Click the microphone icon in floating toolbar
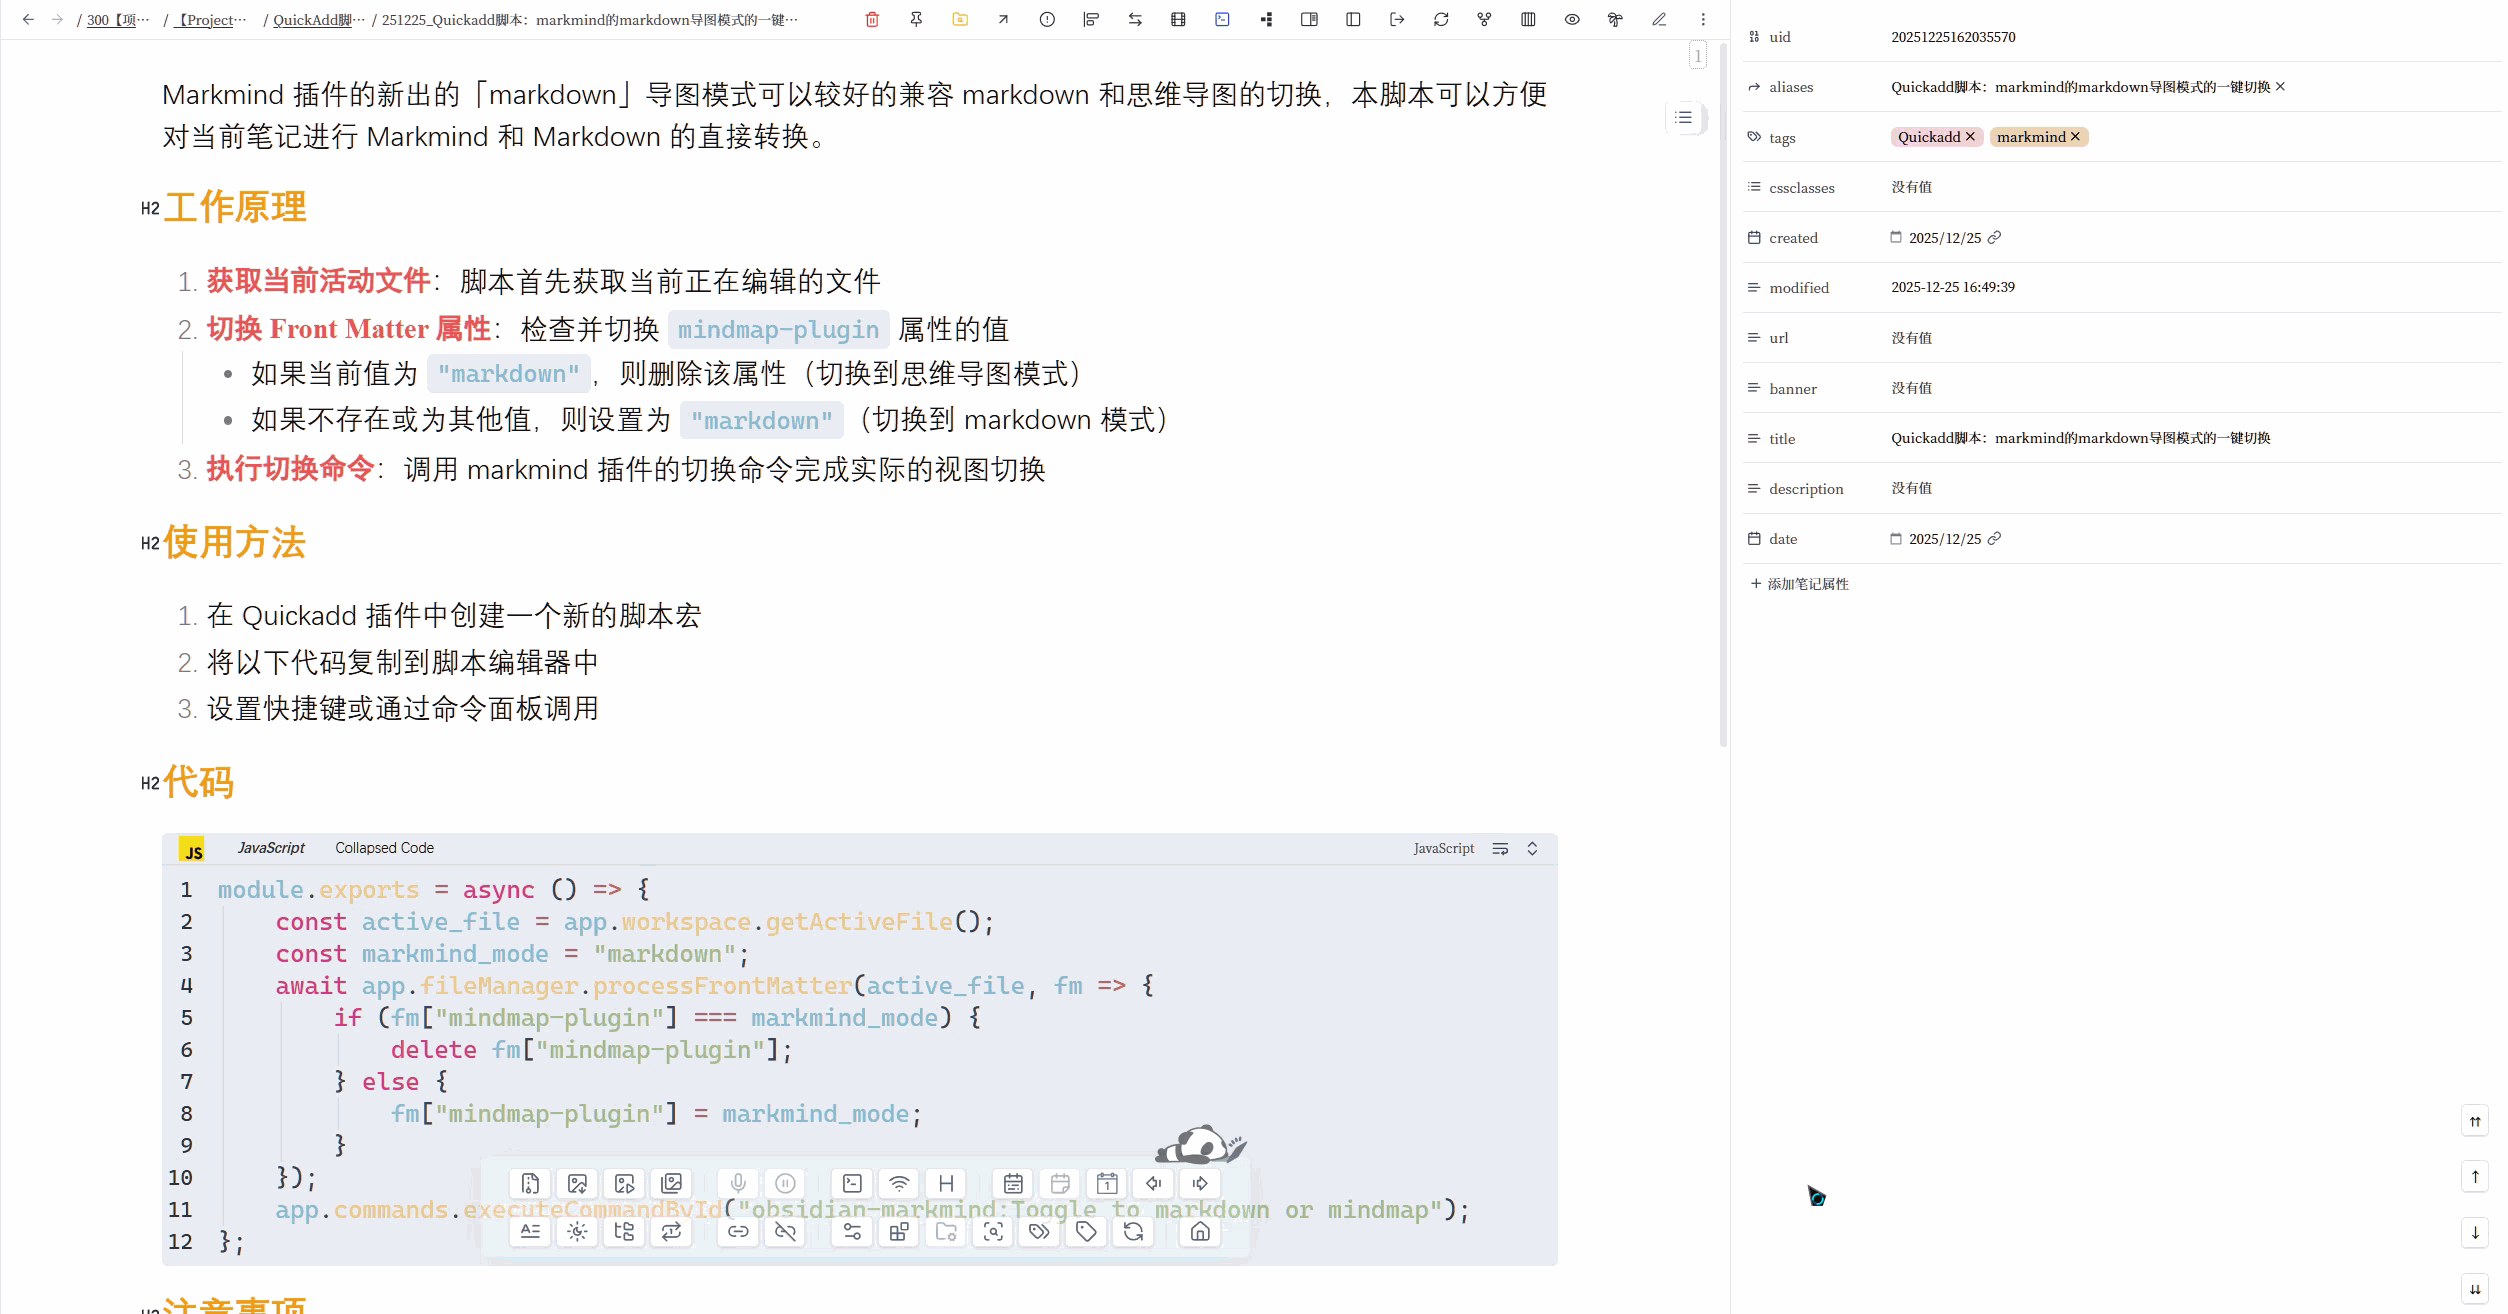This screenshot has height=1314, width=2508. [738, 1183]
